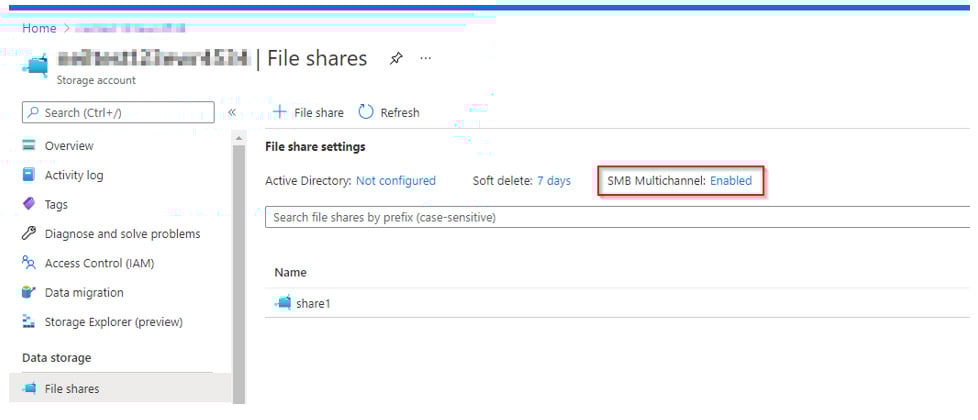This screenshot has height=420, width=978.
Task: Pin the File shares blade
Action: point(395,59)
